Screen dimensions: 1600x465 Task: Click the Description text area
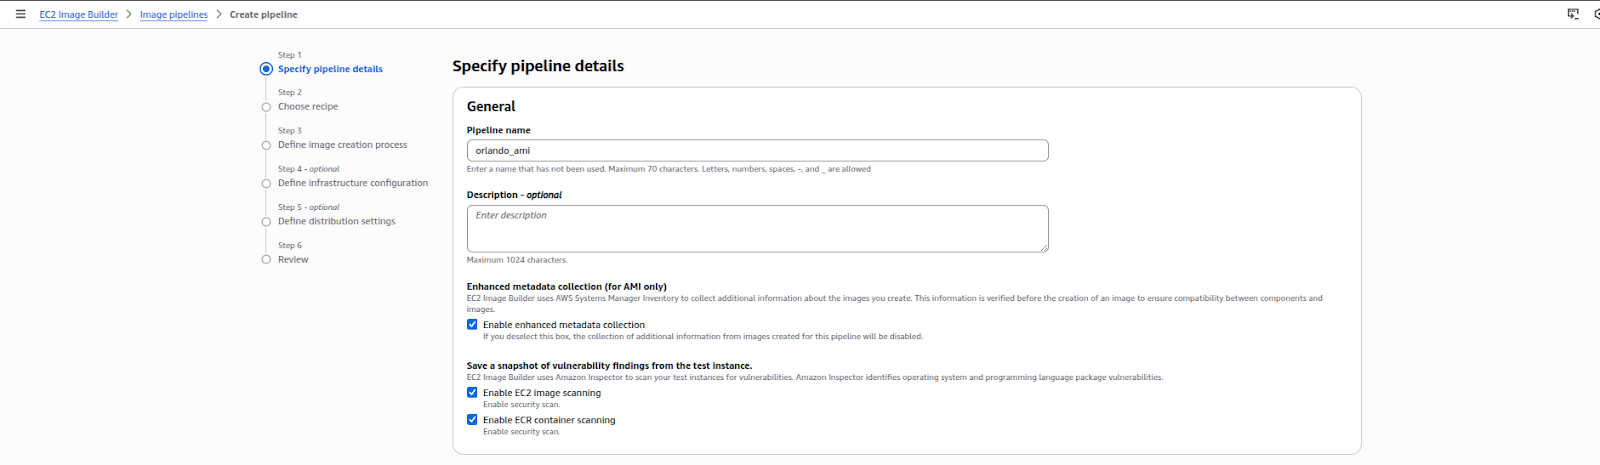[x=757, y=228]
